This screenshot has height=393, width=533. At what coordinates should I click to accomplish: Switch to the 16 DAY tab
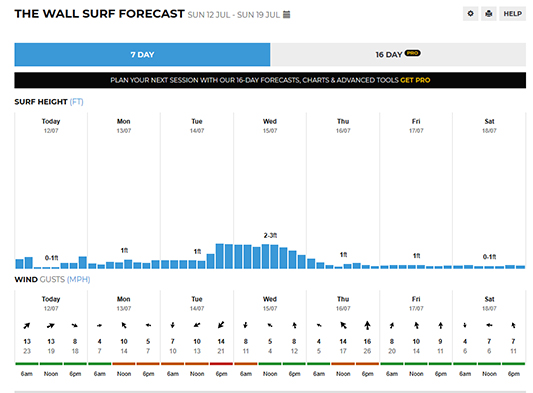pyautogui.click(x=398, y=54)
